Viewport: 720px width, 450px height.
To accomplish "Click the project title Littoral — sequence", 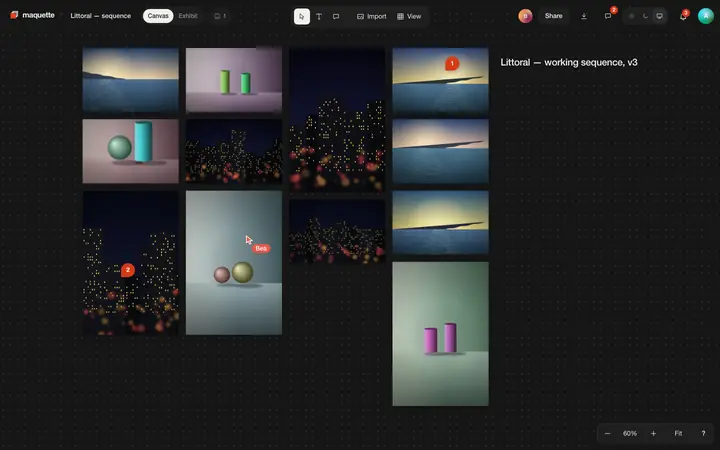I will [101, 16].
